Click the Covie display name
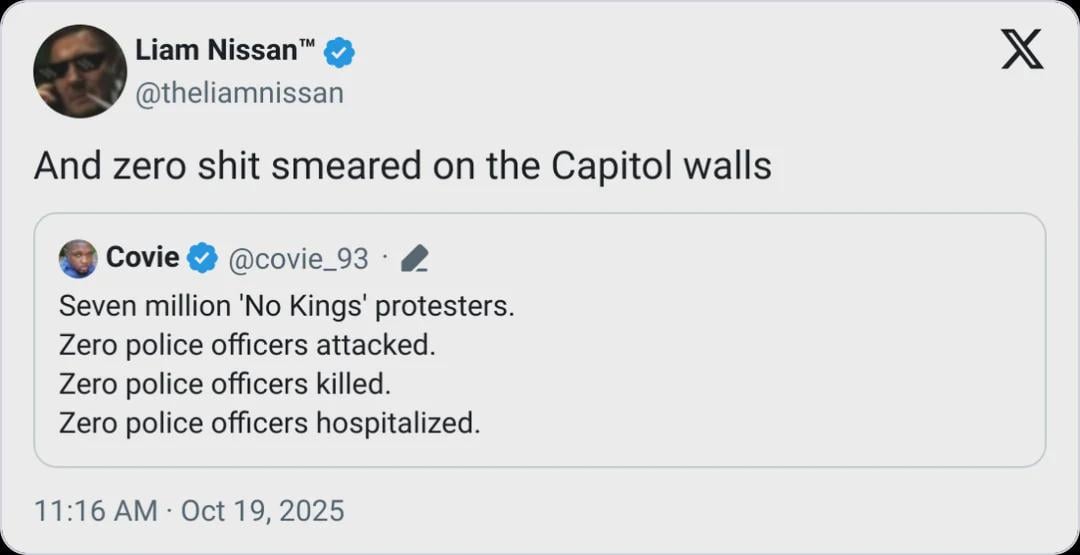The image size is (1080, 555). 142,258
